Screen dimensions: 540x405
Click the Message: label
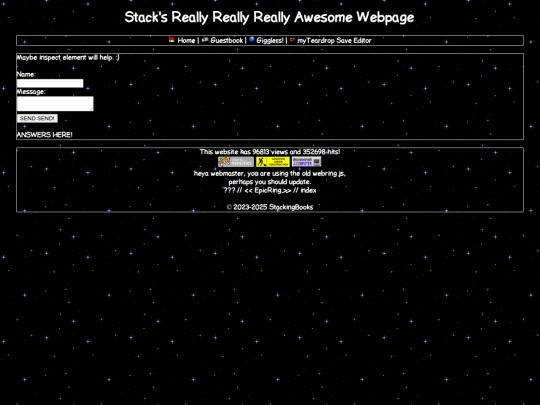coord(31,92)
